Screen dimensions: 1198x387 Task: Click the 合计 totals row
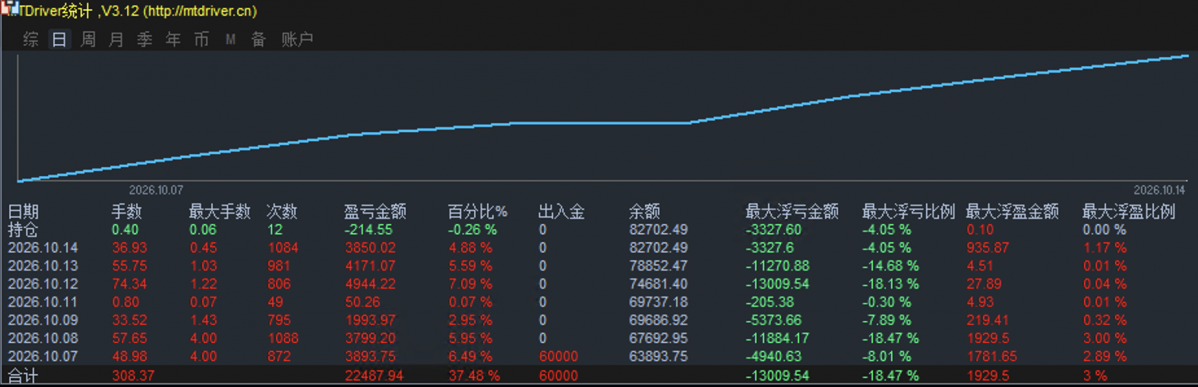pos(599,376)
